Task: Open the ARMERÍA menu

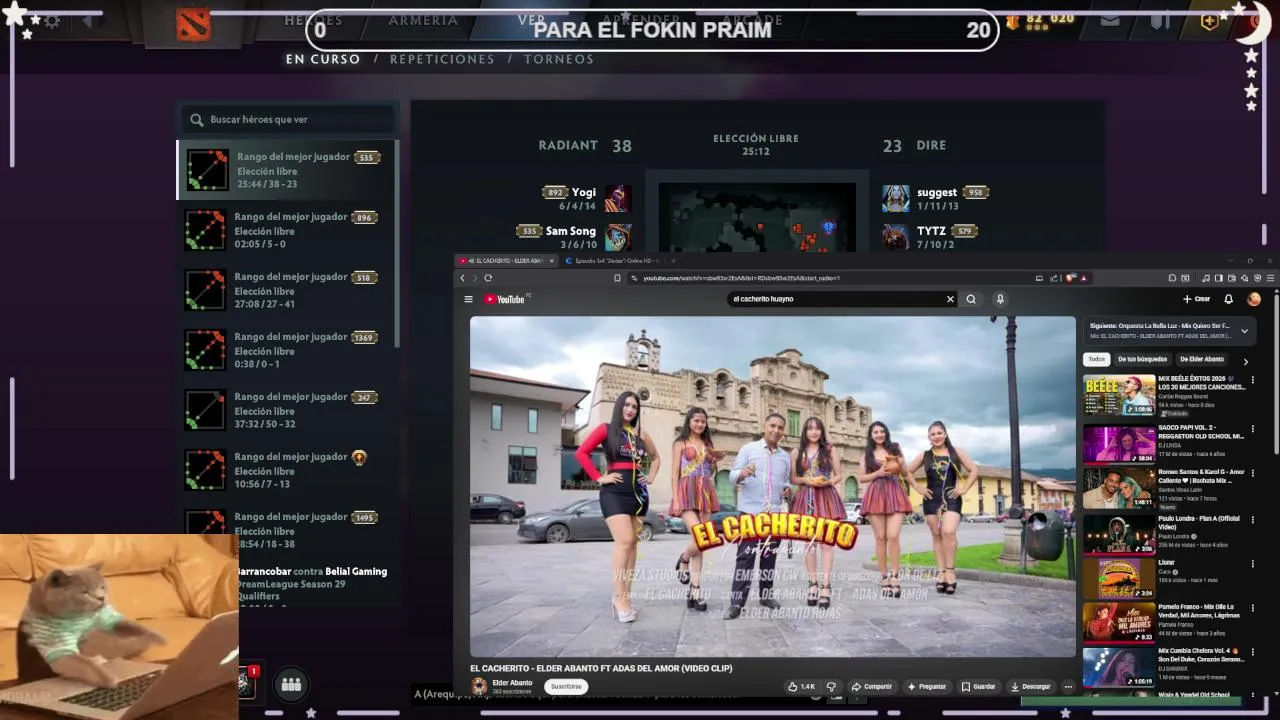Action: point(423,20)
